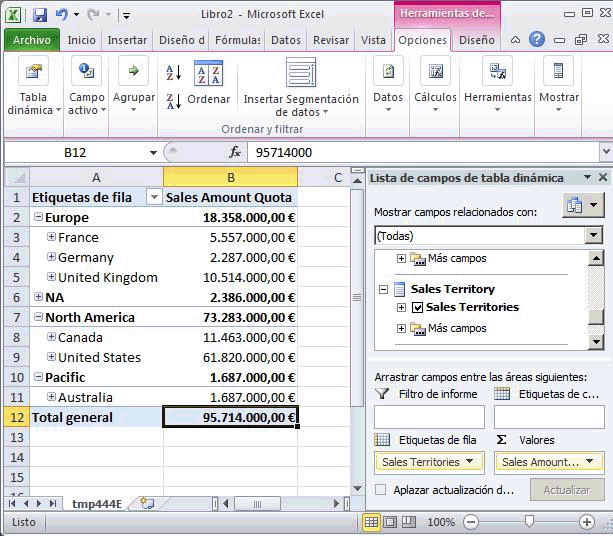Expand the NA row group

(x=38, y=296)
